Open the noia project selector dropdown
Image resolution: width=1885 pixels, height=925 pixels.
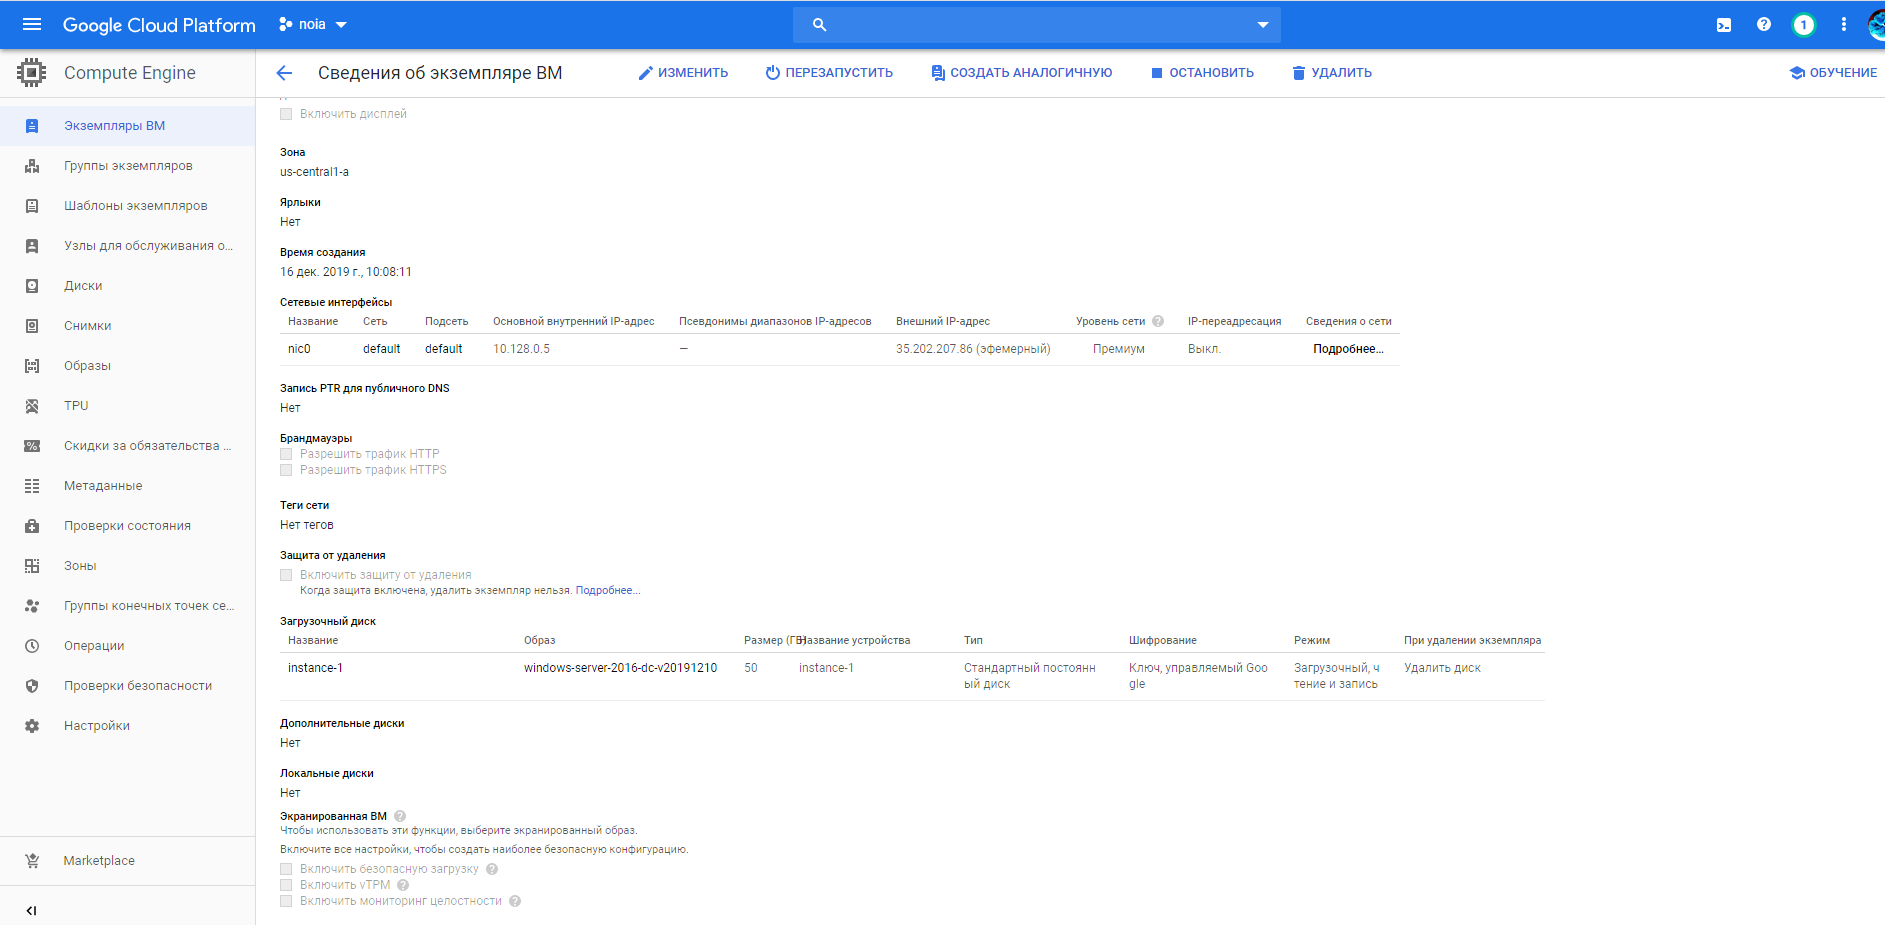(313, 24)
